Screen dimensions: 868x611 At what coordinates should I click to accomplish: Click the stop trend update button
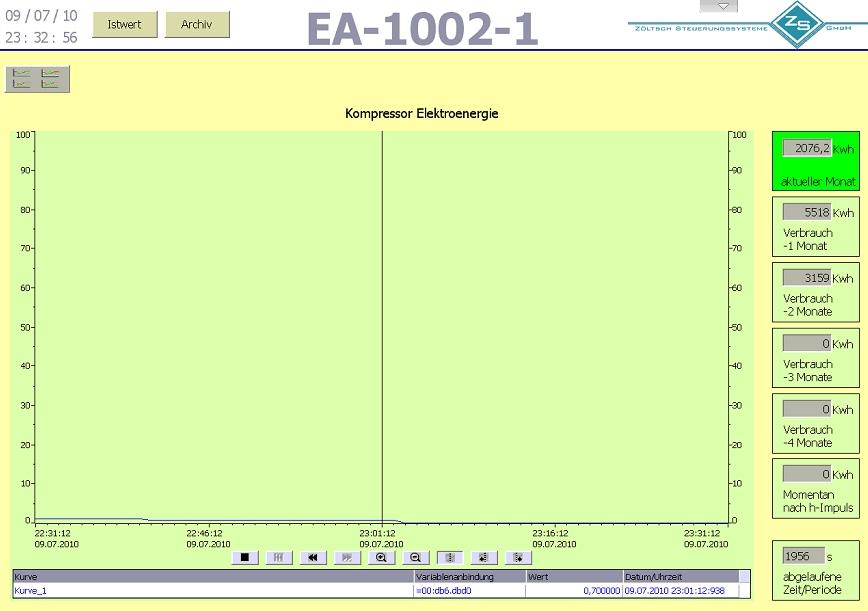[x=244, y=558]
